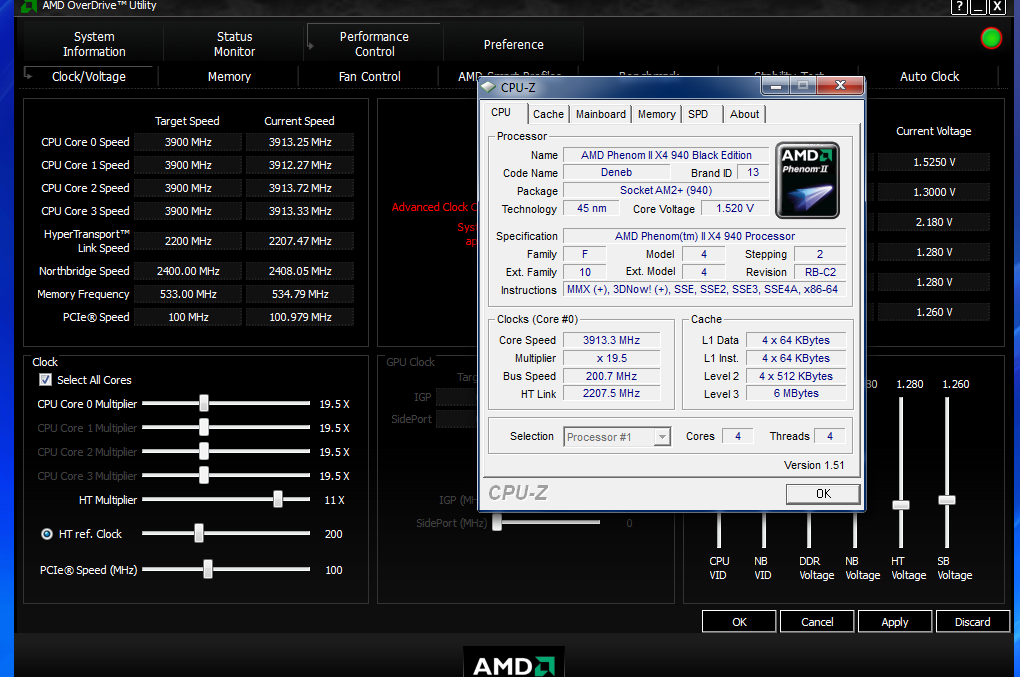Open the Auto Clock sub-tab

tap(930, 76)
